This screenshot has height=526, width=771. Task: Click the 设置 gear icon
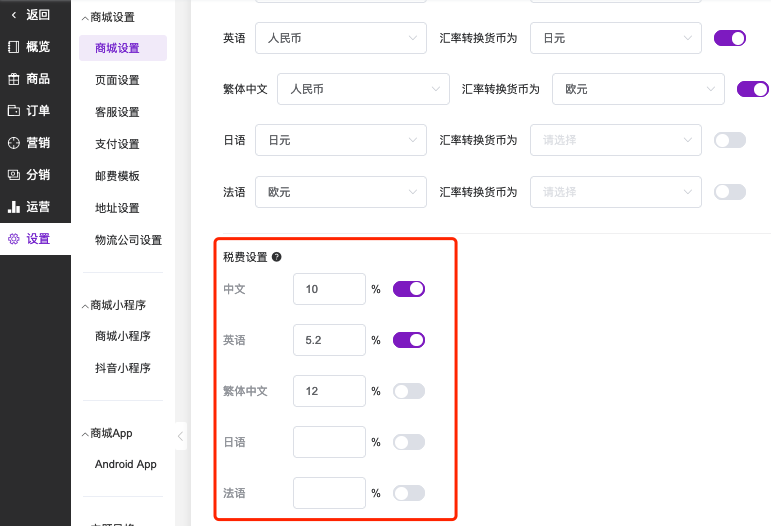(14, 239)
